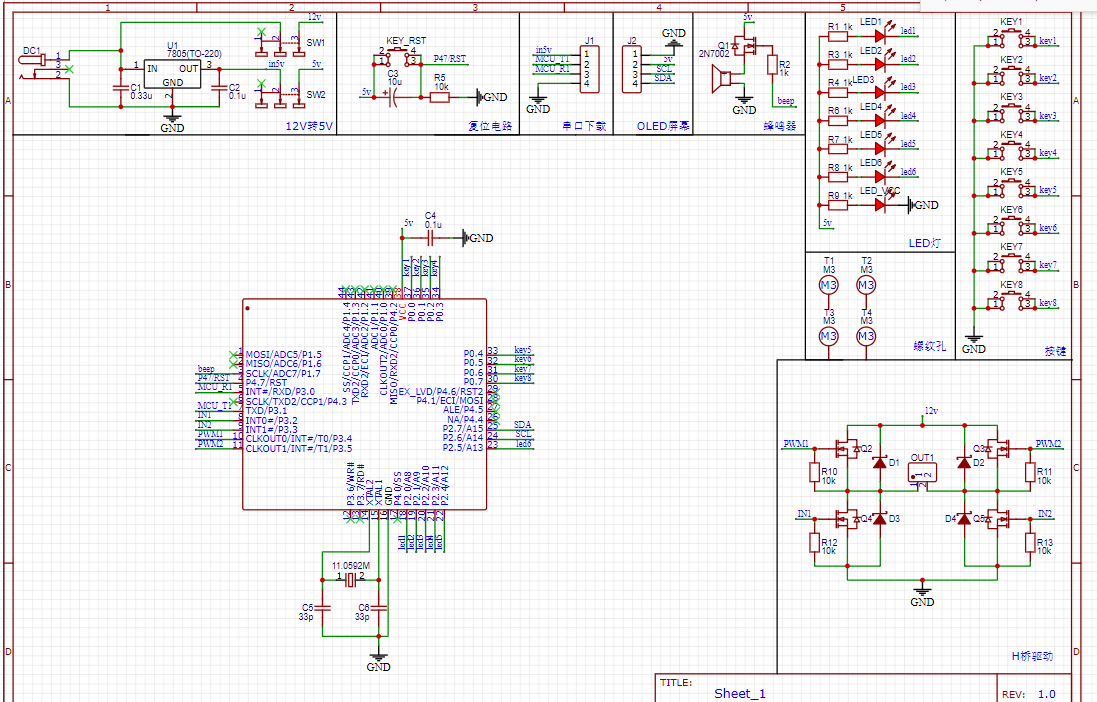Screen dimensions: 1097x702
Task: Click the GND symbol below H-bridge
Action: coord(922,595)
